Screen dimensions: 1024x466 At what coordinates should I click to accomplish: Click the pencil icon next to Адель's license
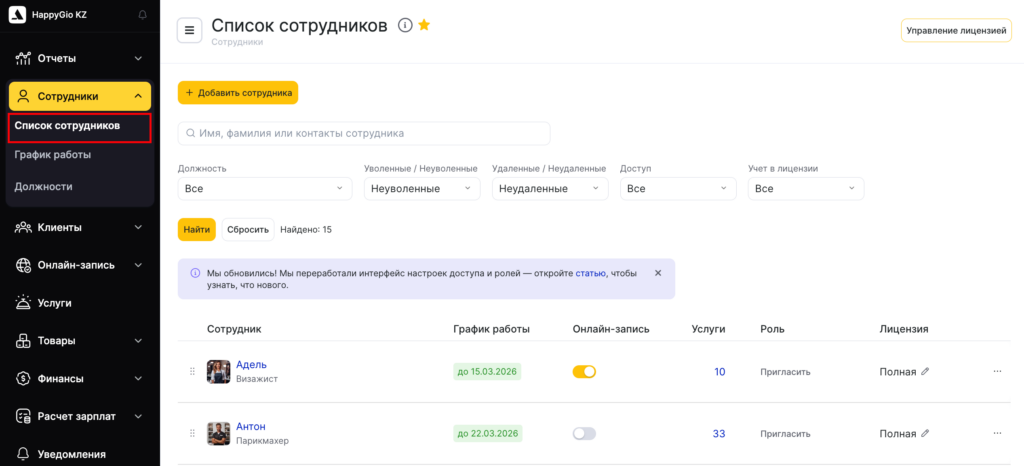pos(925,372)
